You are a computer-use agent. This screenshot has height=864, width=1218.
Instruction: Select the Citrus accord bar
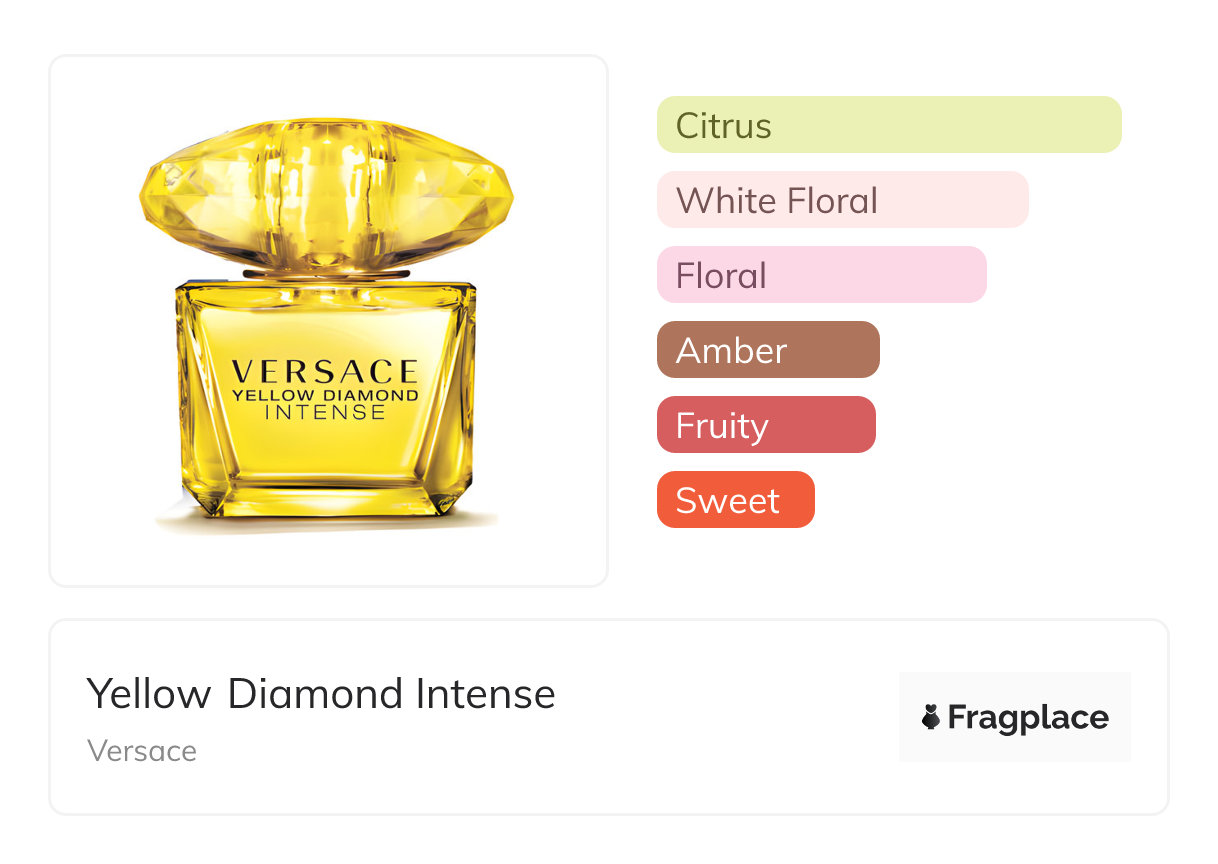pos(888,125)
